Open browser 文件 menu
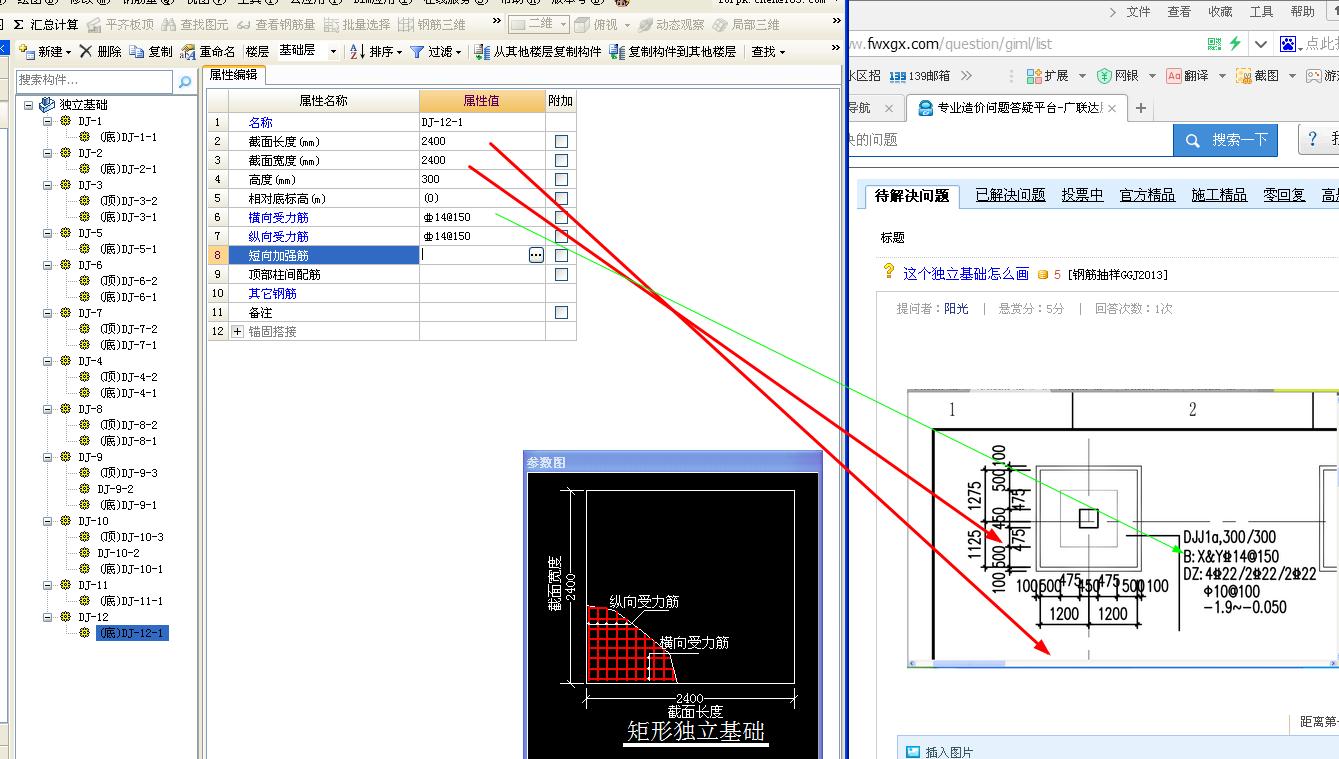This screenshot has height=759, width=1339. (x=1138, y=12)
